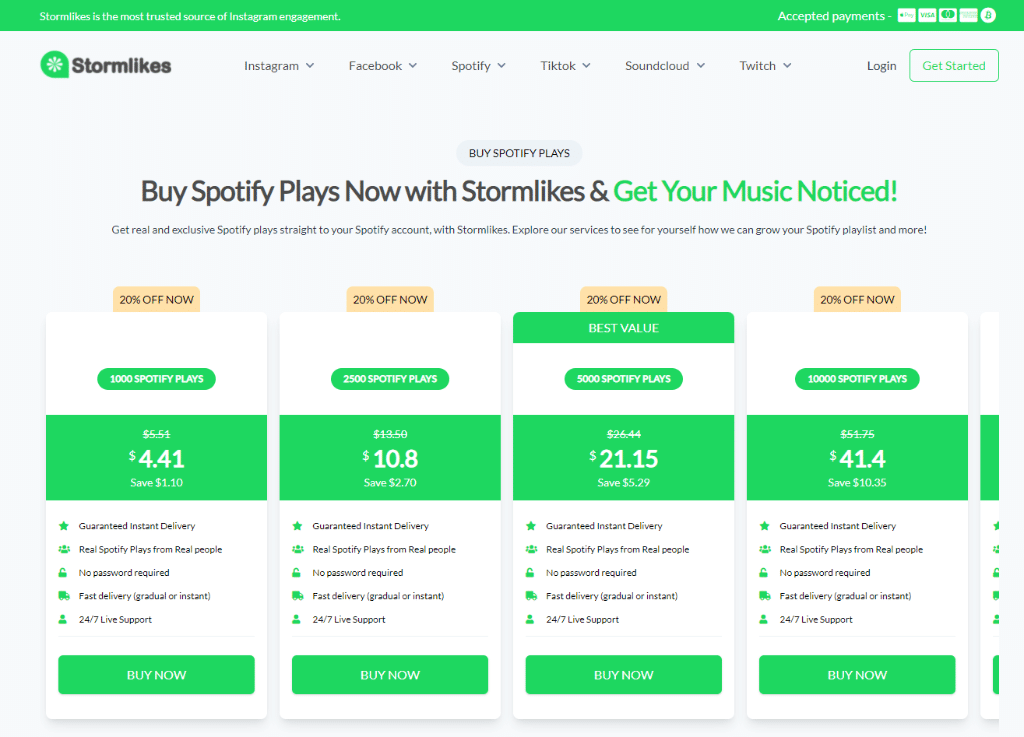Open the Facebook dropdown menu

[383, 65]
